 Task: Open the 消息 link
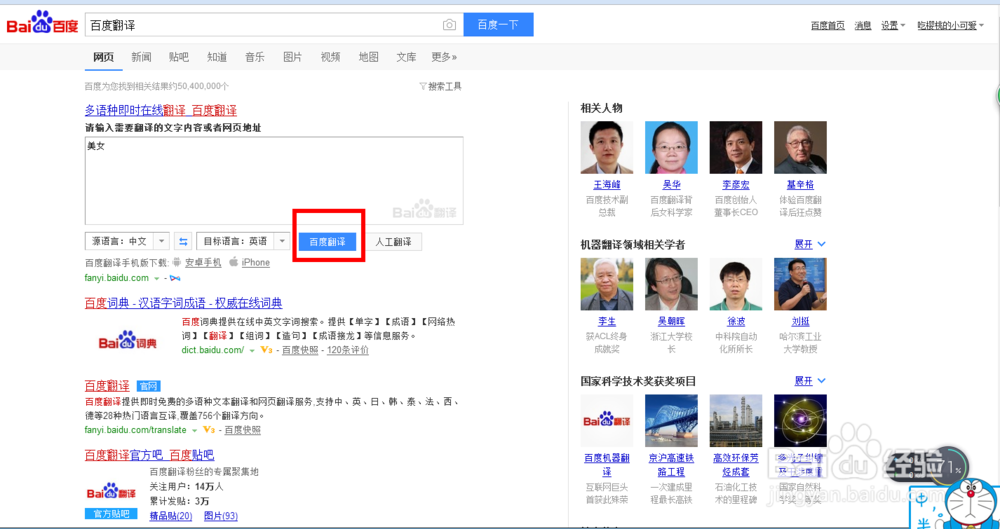863,26
